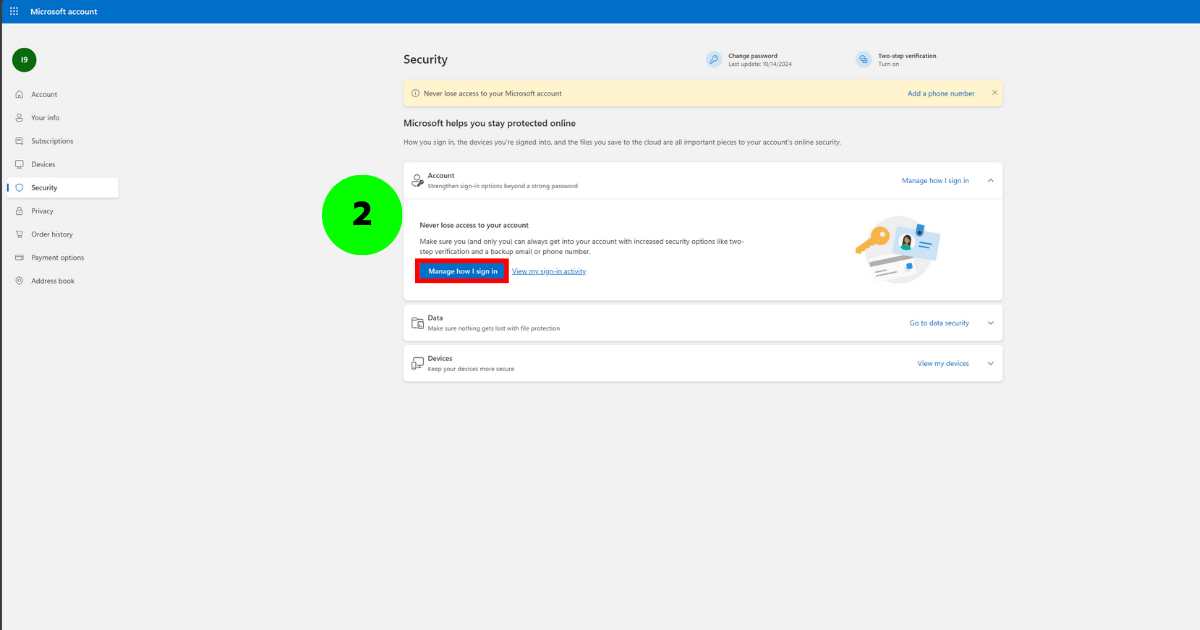Click the Data section folder icon
The width and height of the screenshot is (1200, 630).
pyautogui.click(x=418, y=323)
